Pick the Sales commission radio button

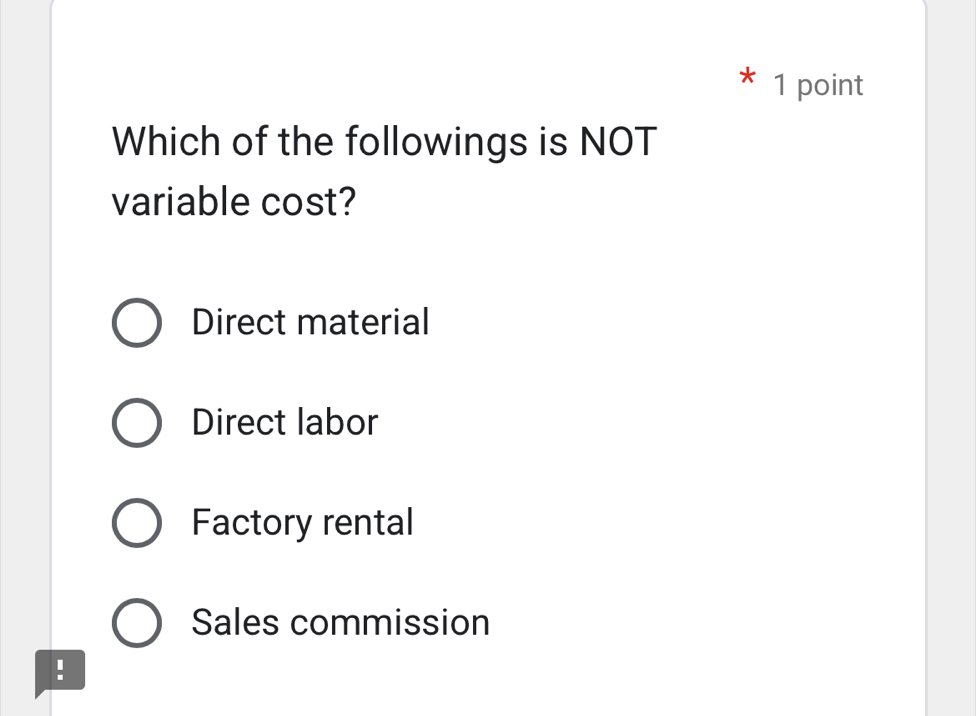click(136, 623)
